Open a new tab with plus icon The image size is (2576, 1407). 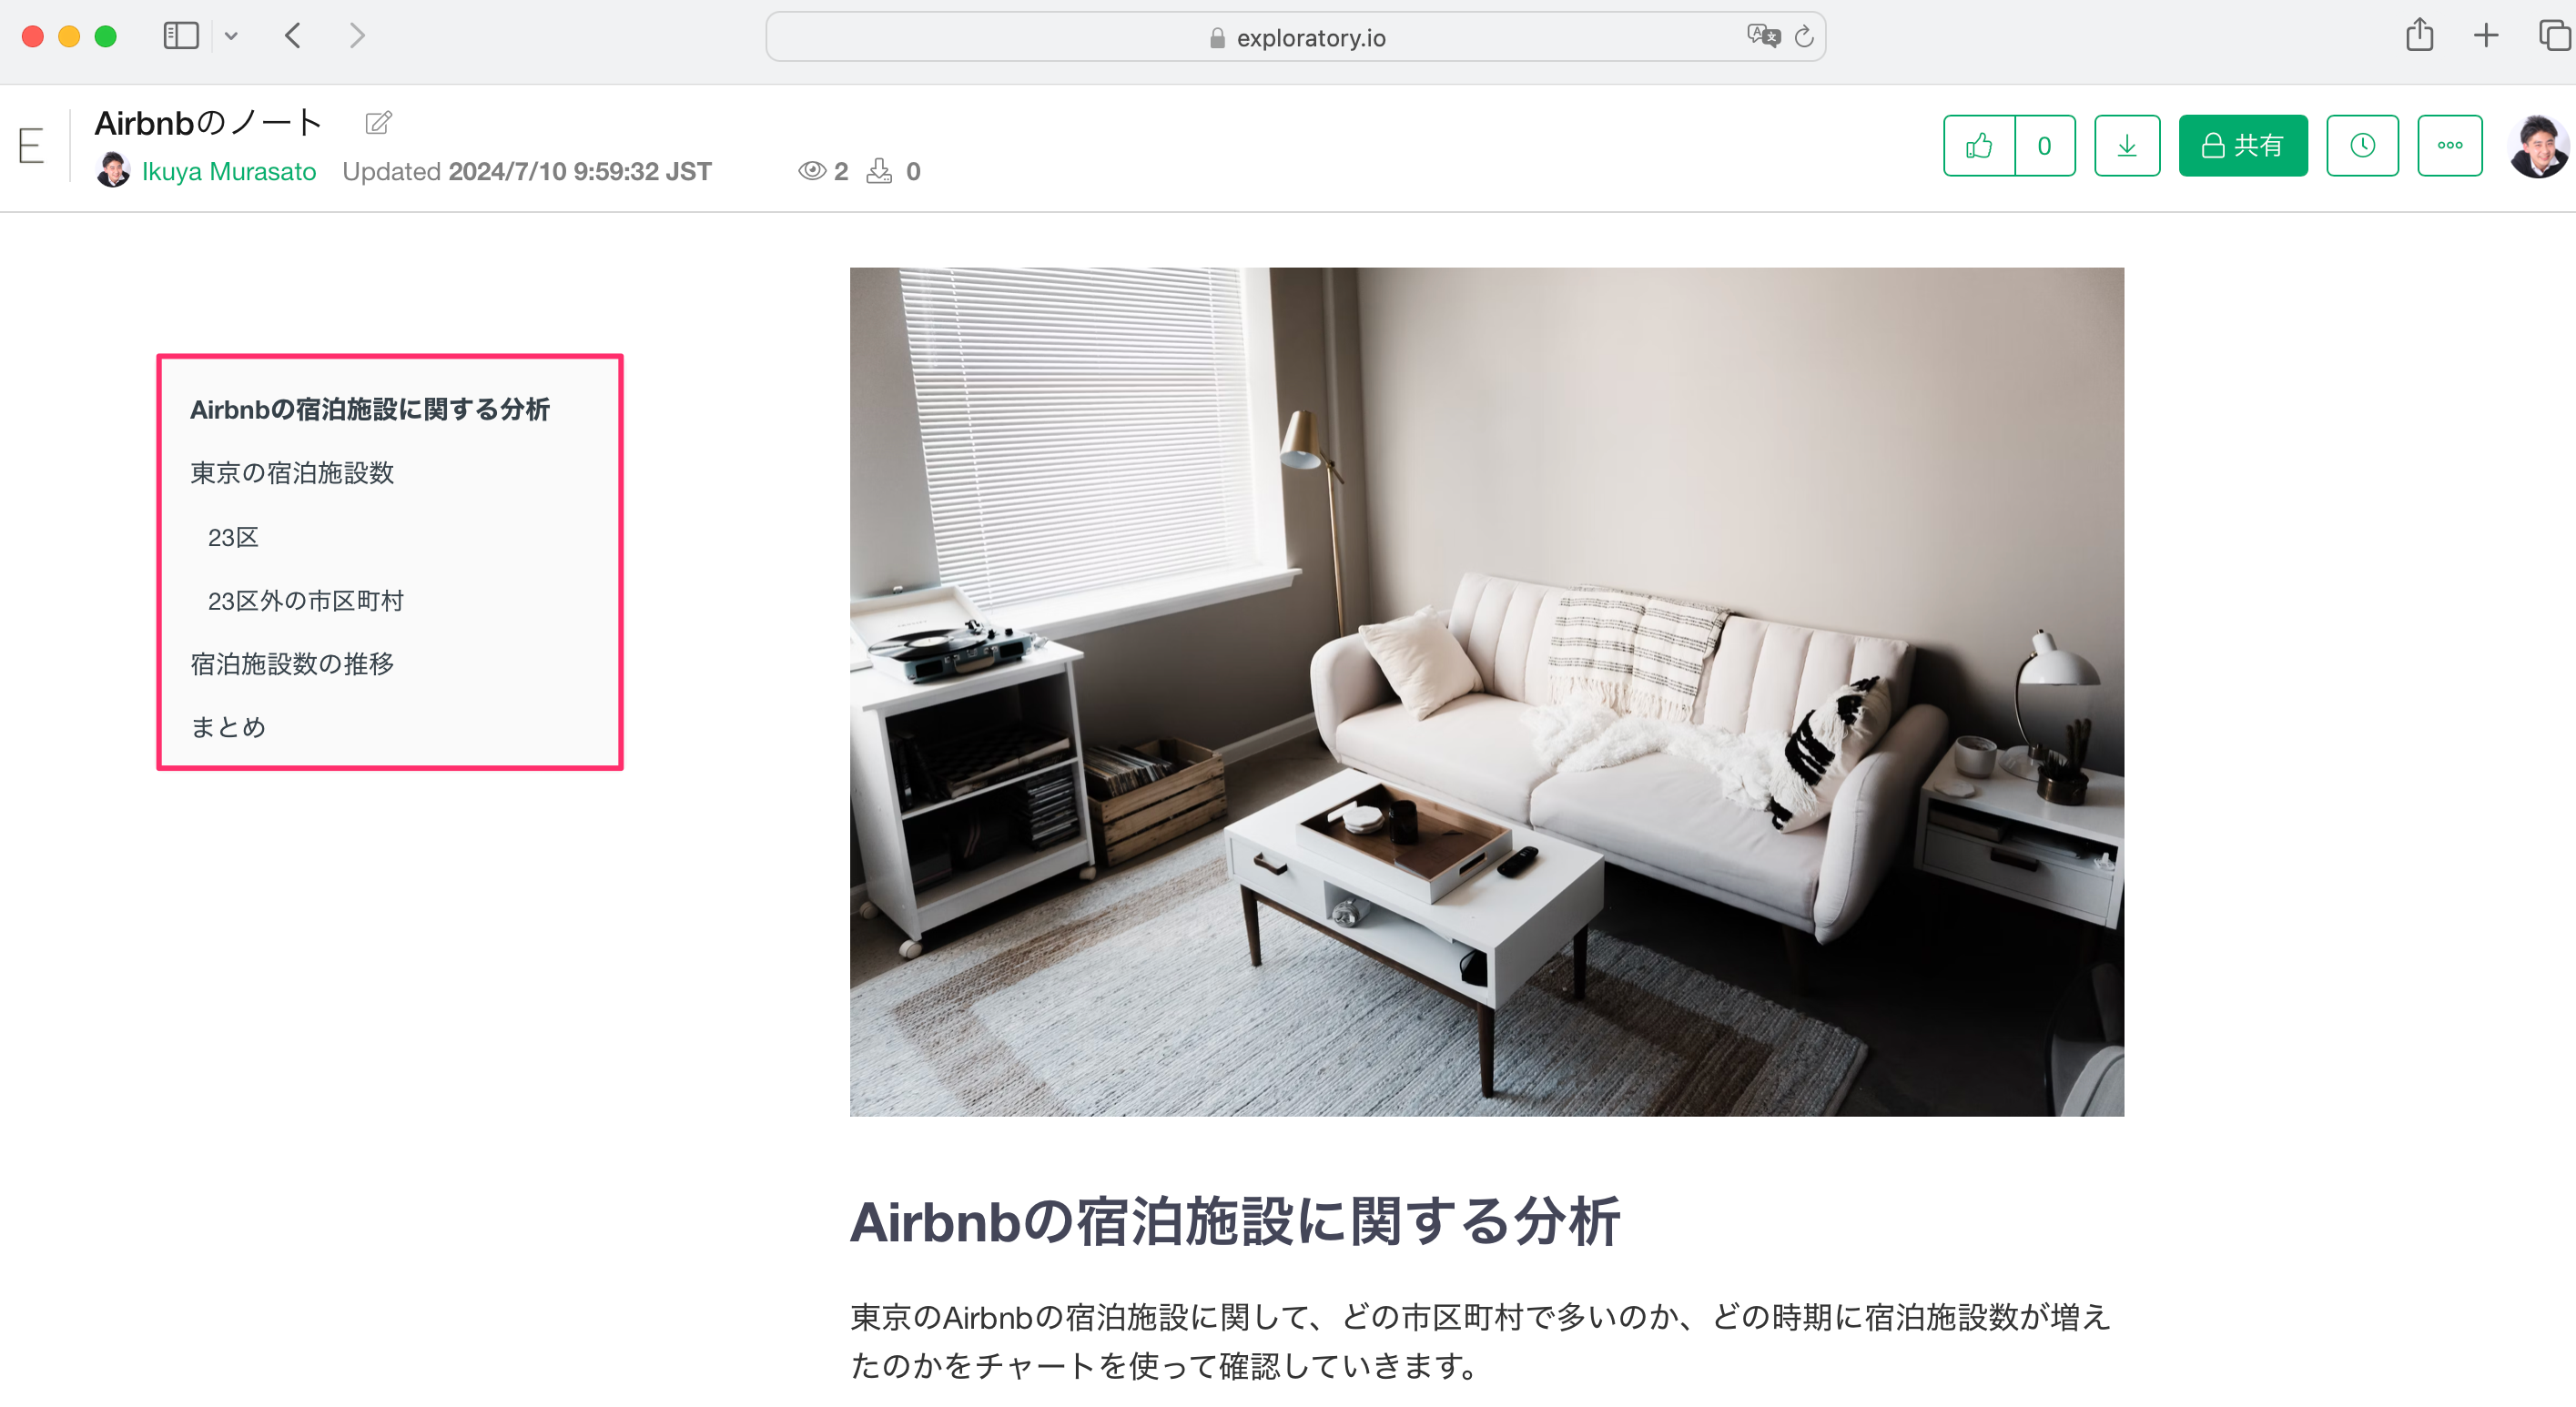pos(2486,36)
